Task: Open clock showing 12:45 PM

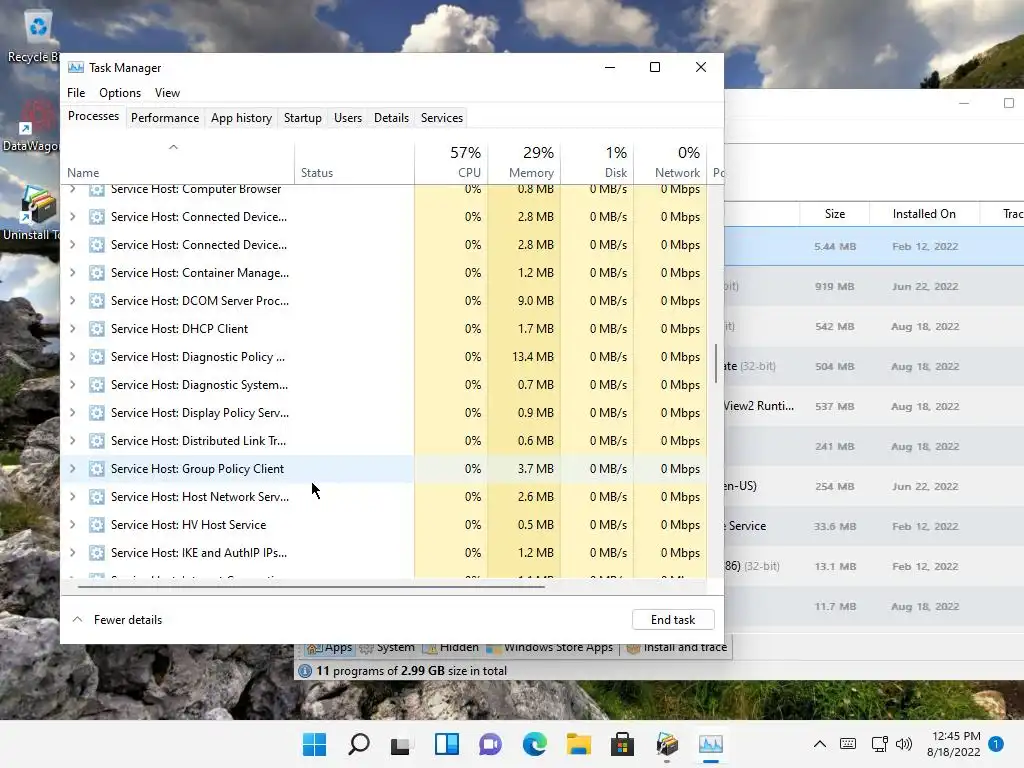Action: [953, 744]
